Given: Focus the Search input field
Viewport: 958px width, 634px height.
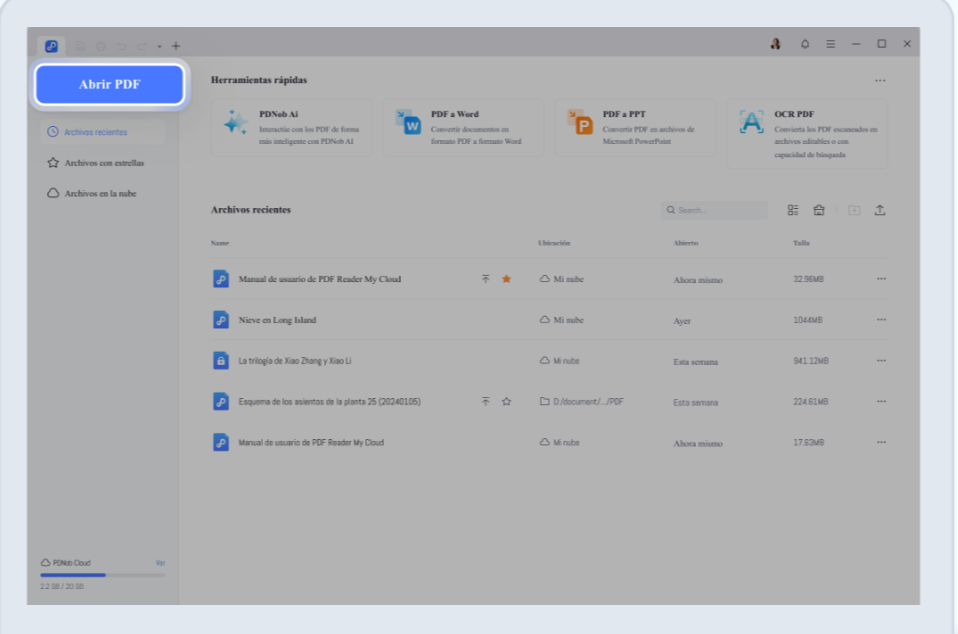Looking at the screenshot, I should [x=714, y=210].
